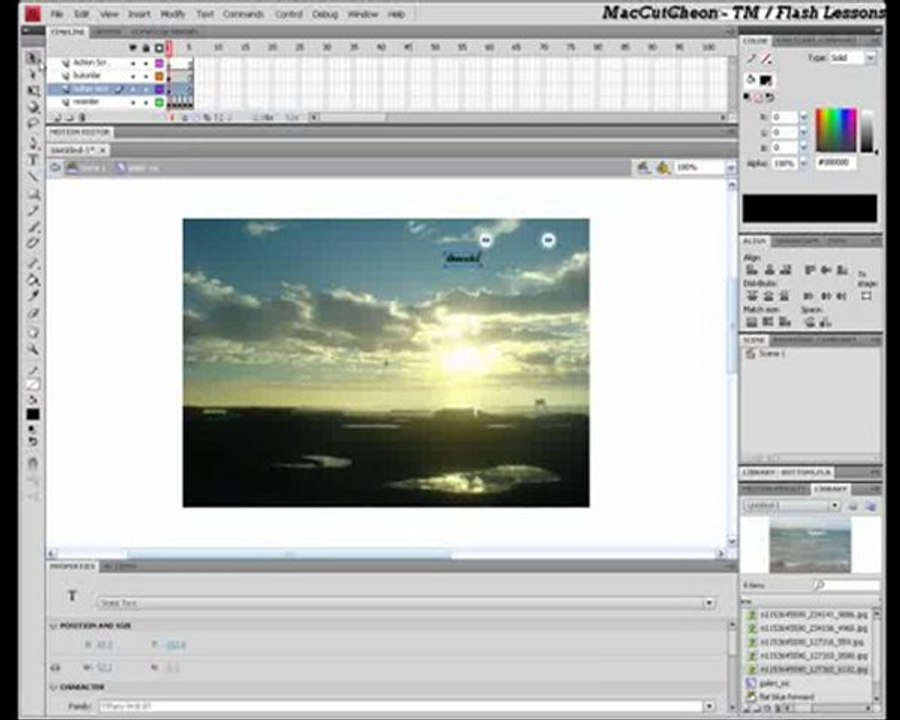Collapse Position and Size section
The height and width of the screenshot is (720, 900).
(x=53, y=626)
